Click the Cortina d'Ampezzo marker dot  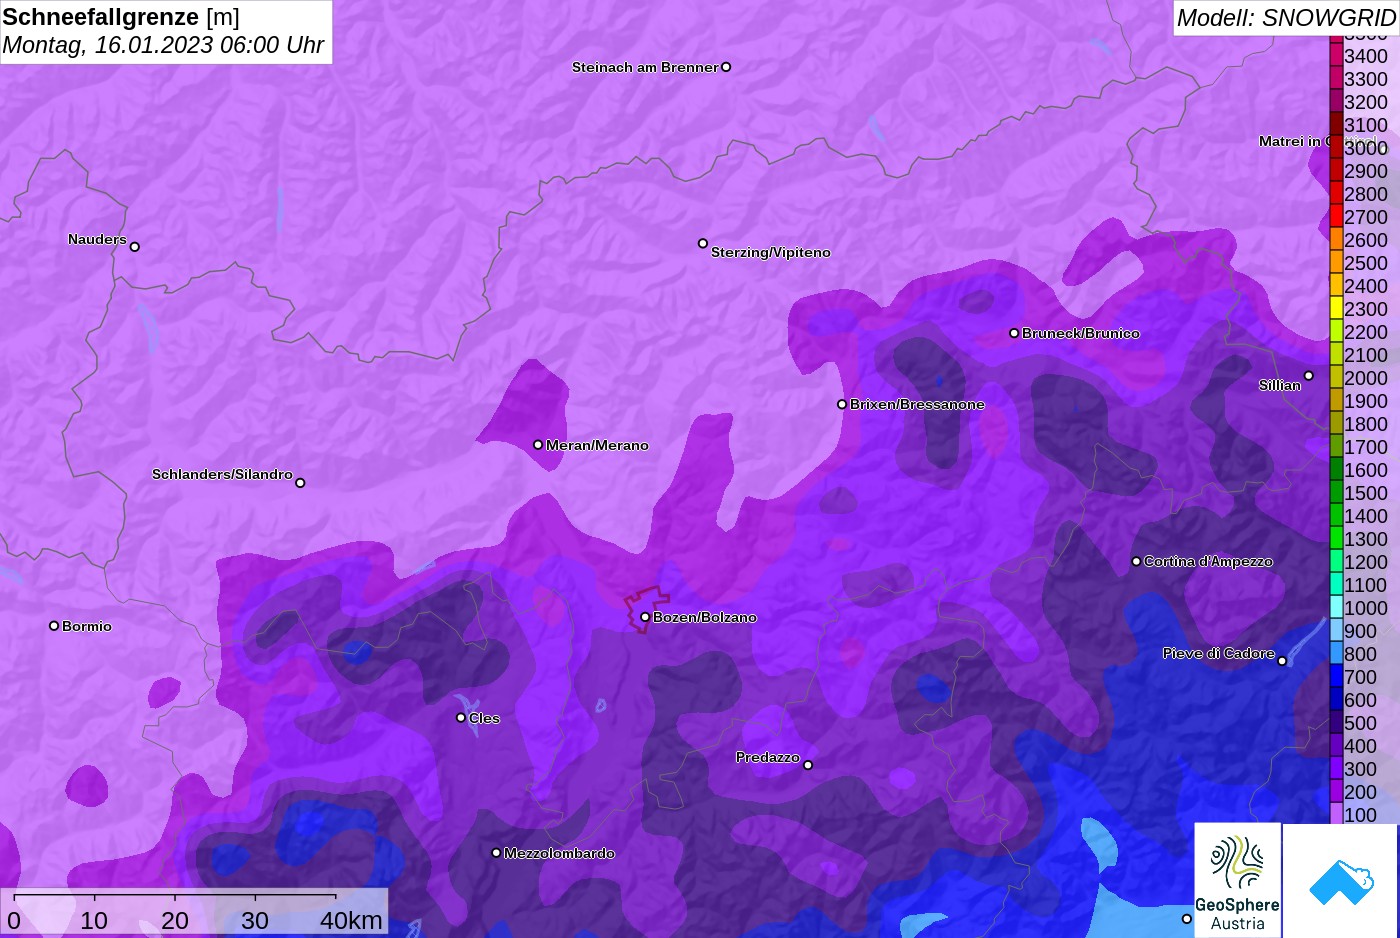click(x=1136, y=561)
